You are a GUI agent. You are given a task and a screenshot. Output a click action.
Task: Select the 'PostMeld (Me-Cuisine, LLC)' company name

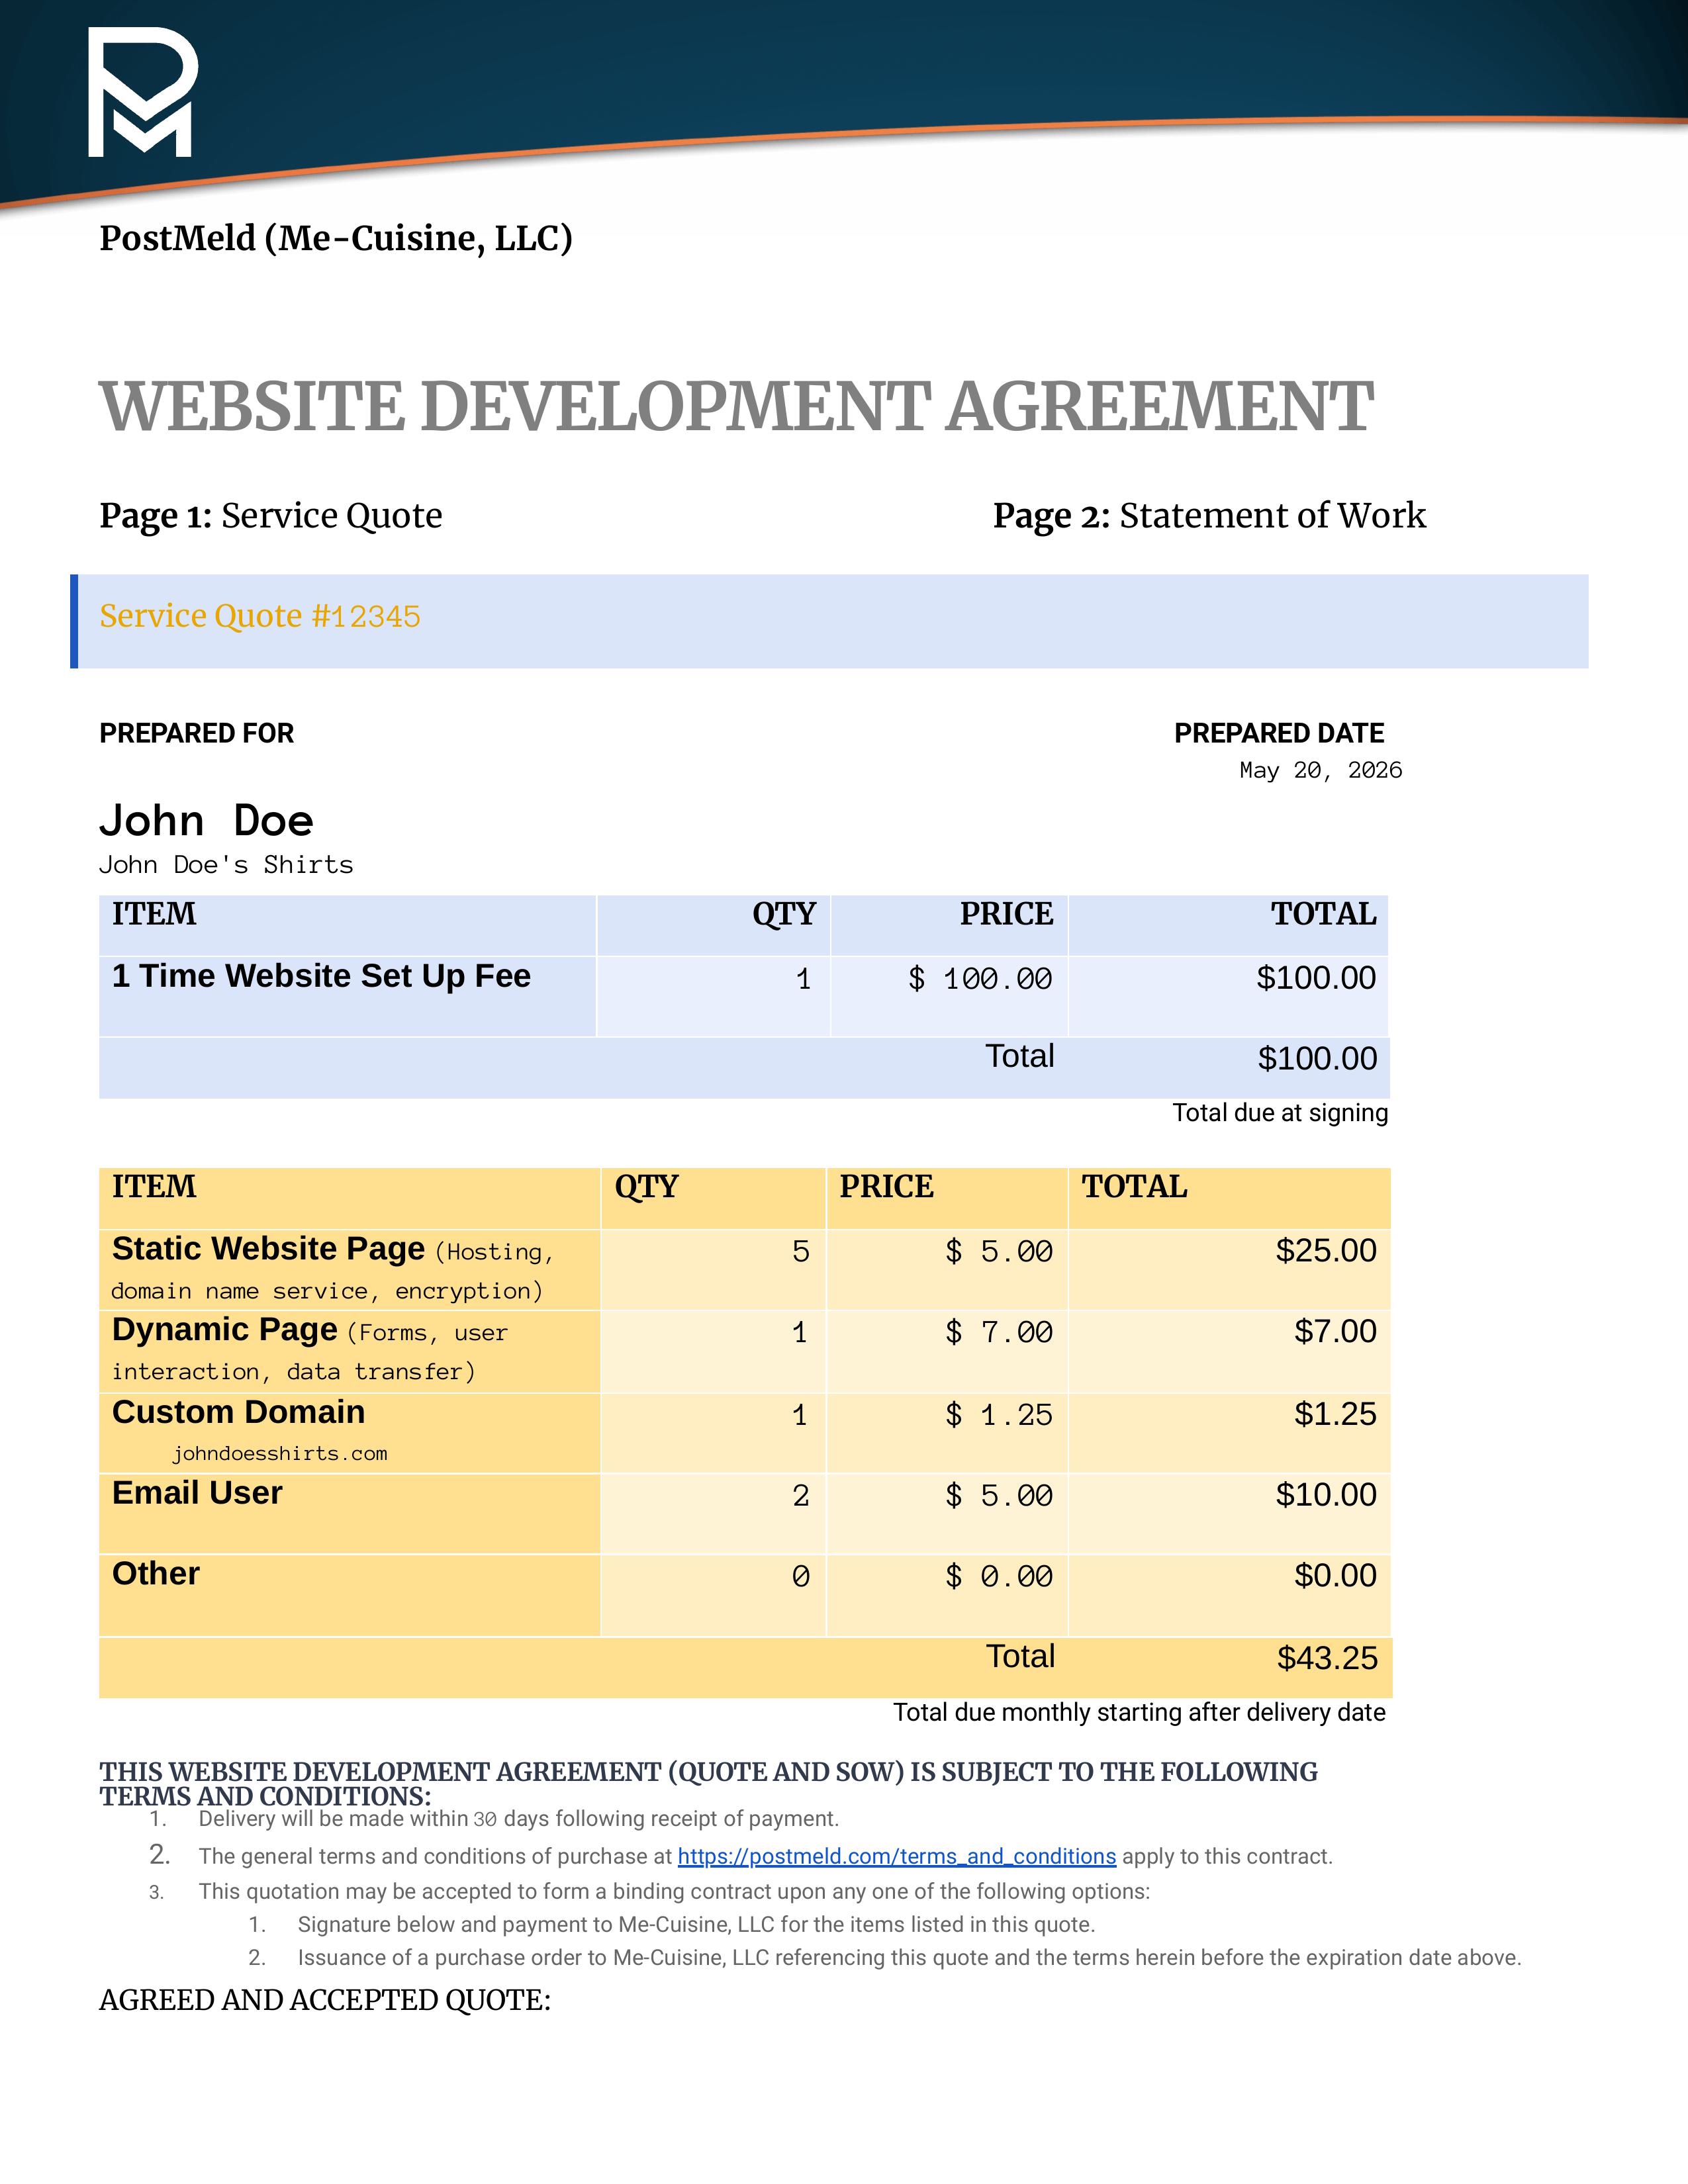coord(336,238)
